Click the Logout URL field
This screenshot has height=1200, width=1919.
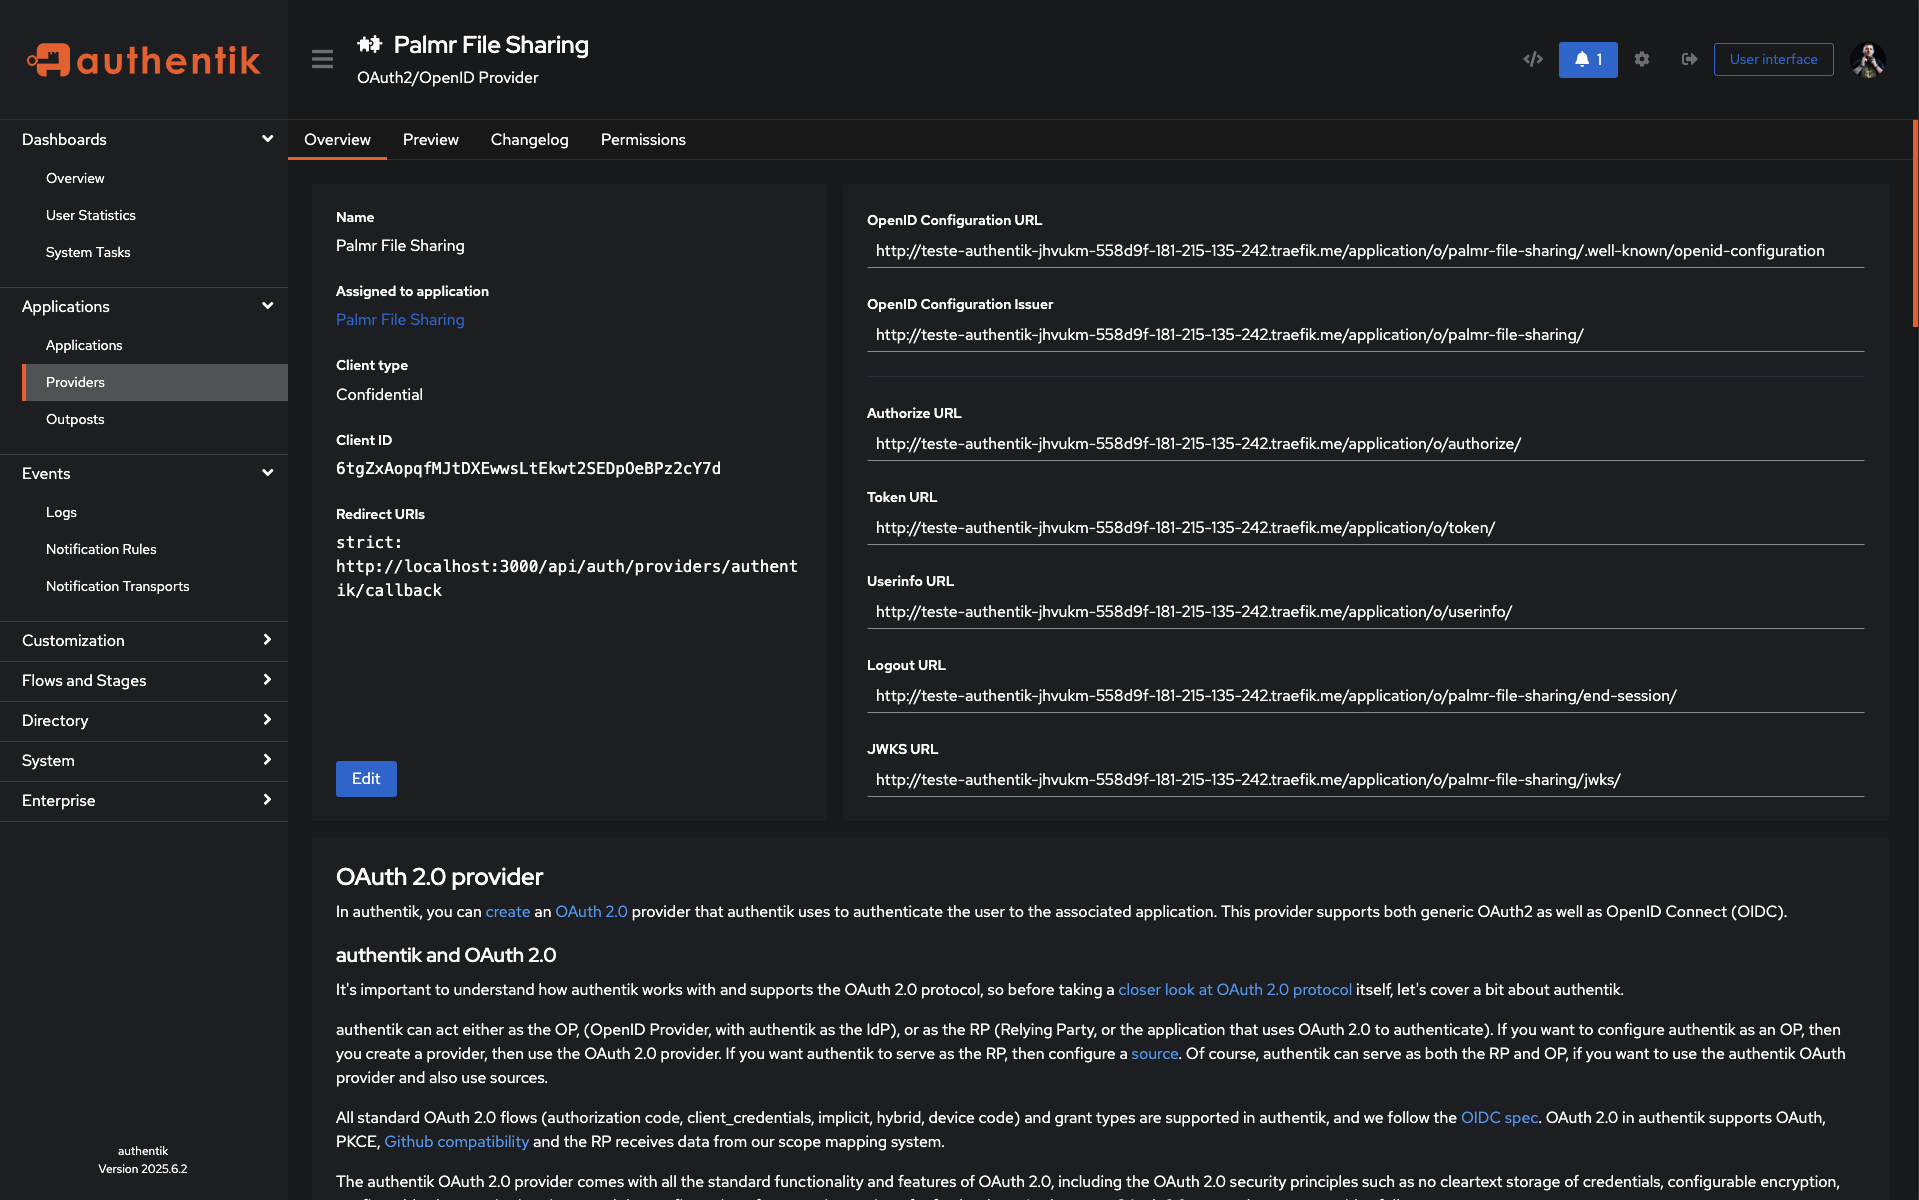tap(1366, 696)
